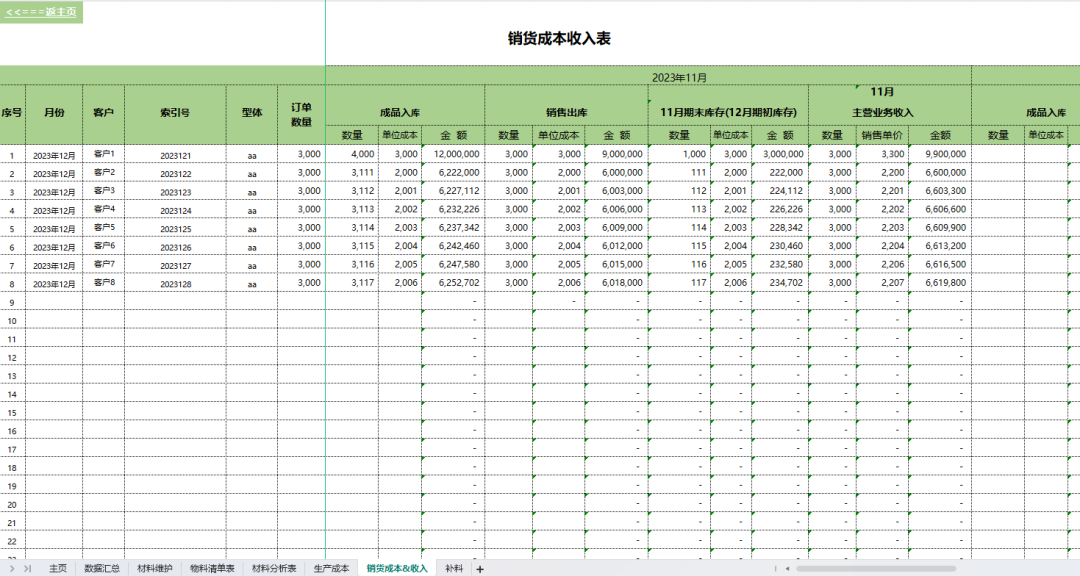Go to next sheet tab arrow
Viewport: 1080px width, 576px height.
[12, 568]
